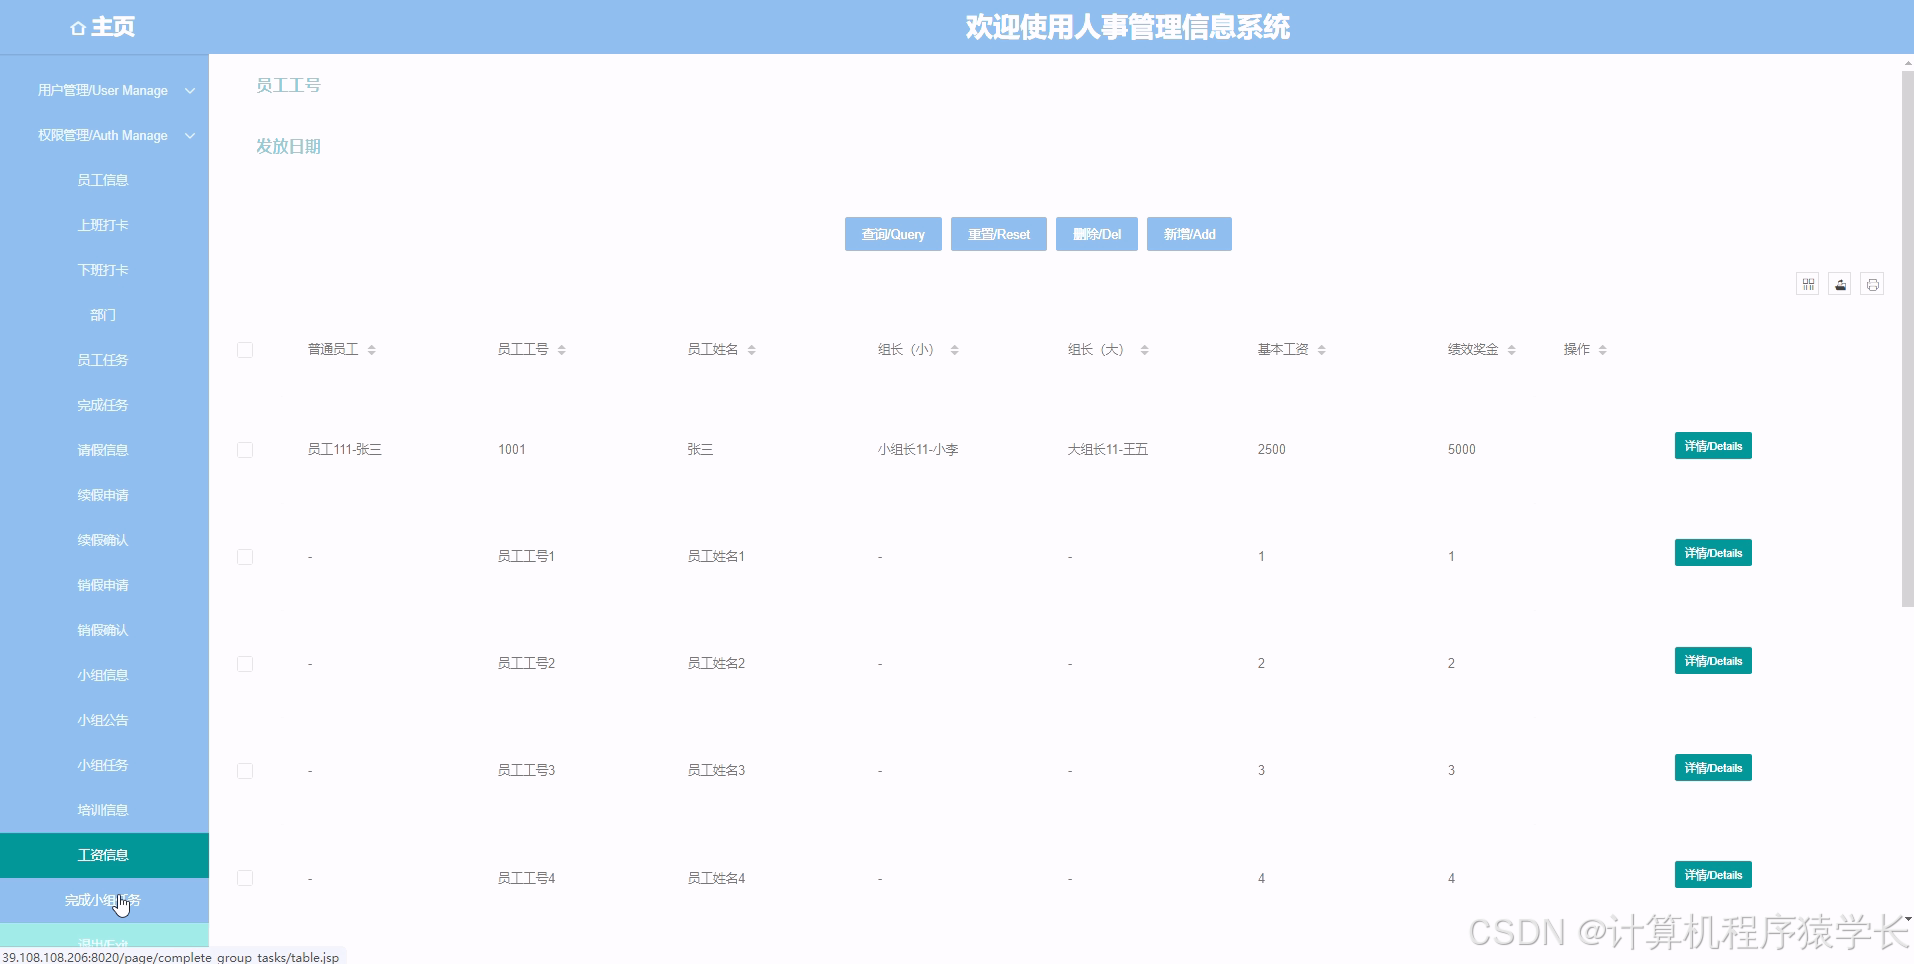The height and width of the screenshot is (964, 1914).
Task: Sort the table by 员工工号 column
Action: pyautogui.click(x=561, y=349)
